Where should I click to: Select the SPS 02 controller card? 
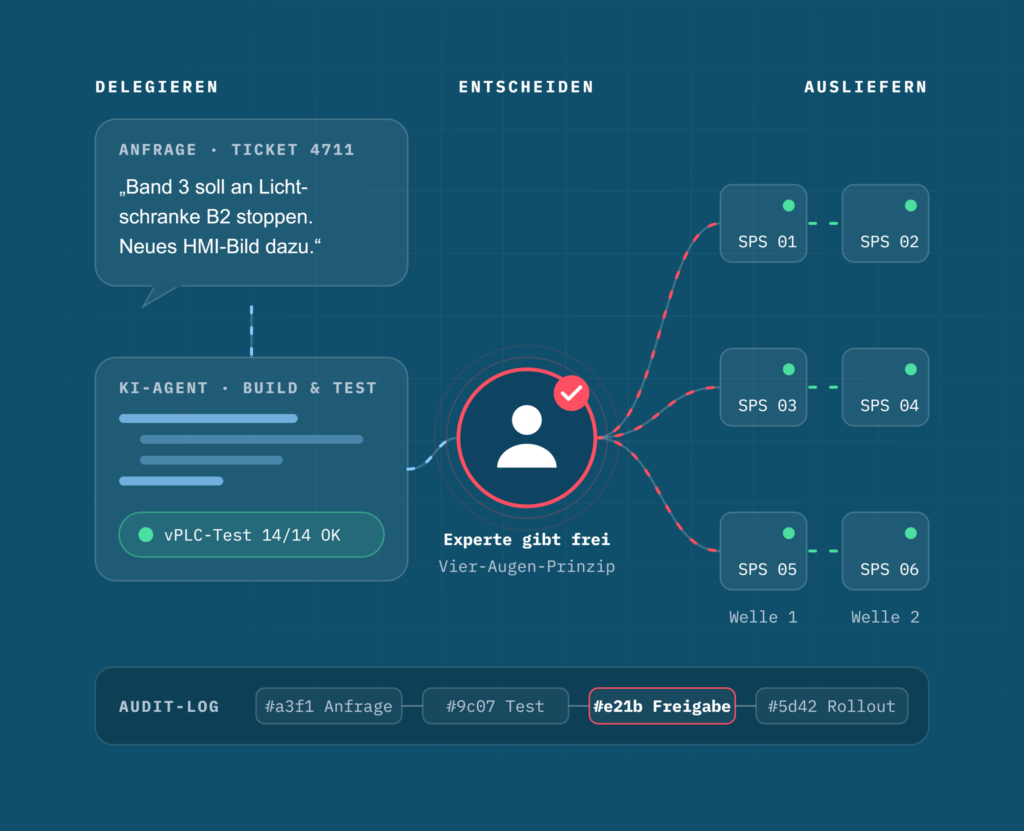click(x=886, y=223)
